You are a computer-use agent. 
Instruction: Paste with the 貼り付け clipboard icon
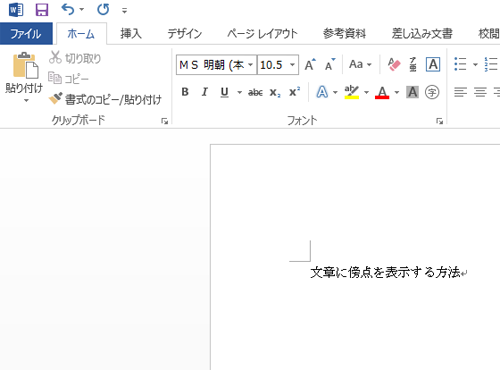[25, 65]
